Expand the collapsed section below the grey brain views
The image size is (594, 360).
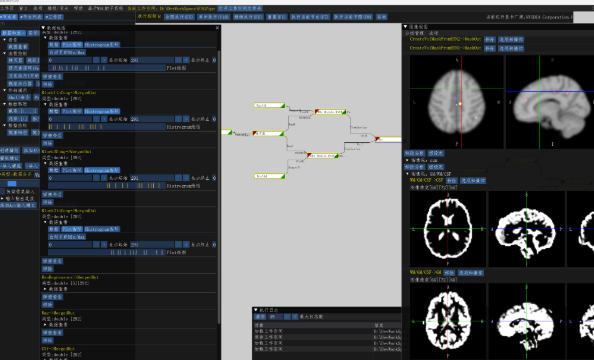click(408, 160)
